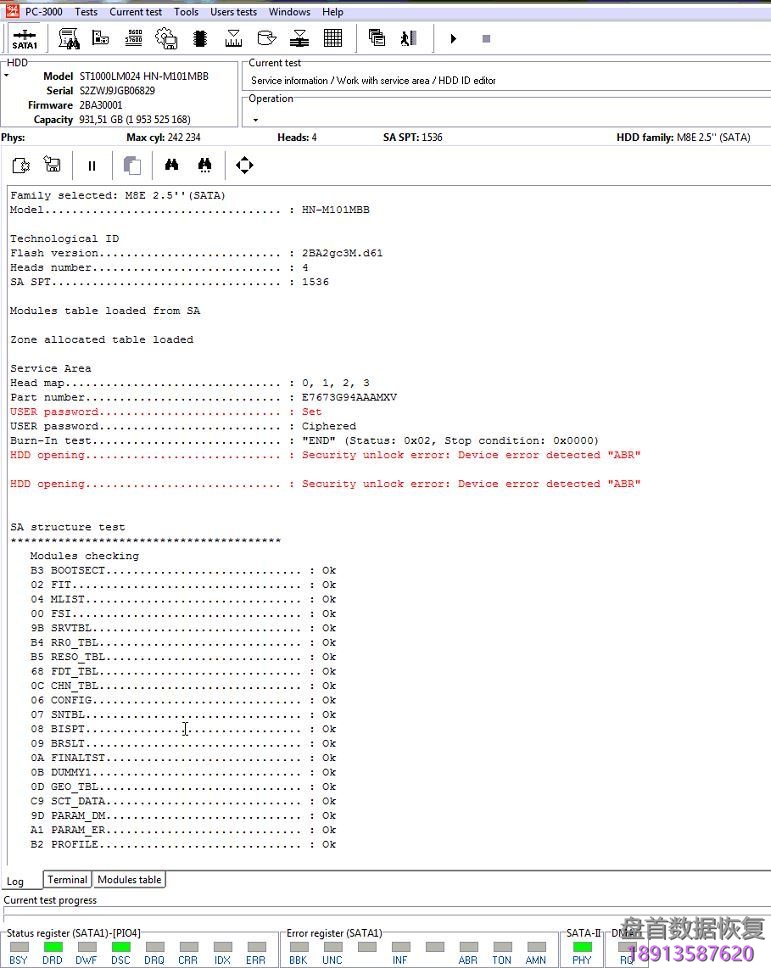Switch to the Terminal tab
The image size is (771, 968).
click(67, 879)
